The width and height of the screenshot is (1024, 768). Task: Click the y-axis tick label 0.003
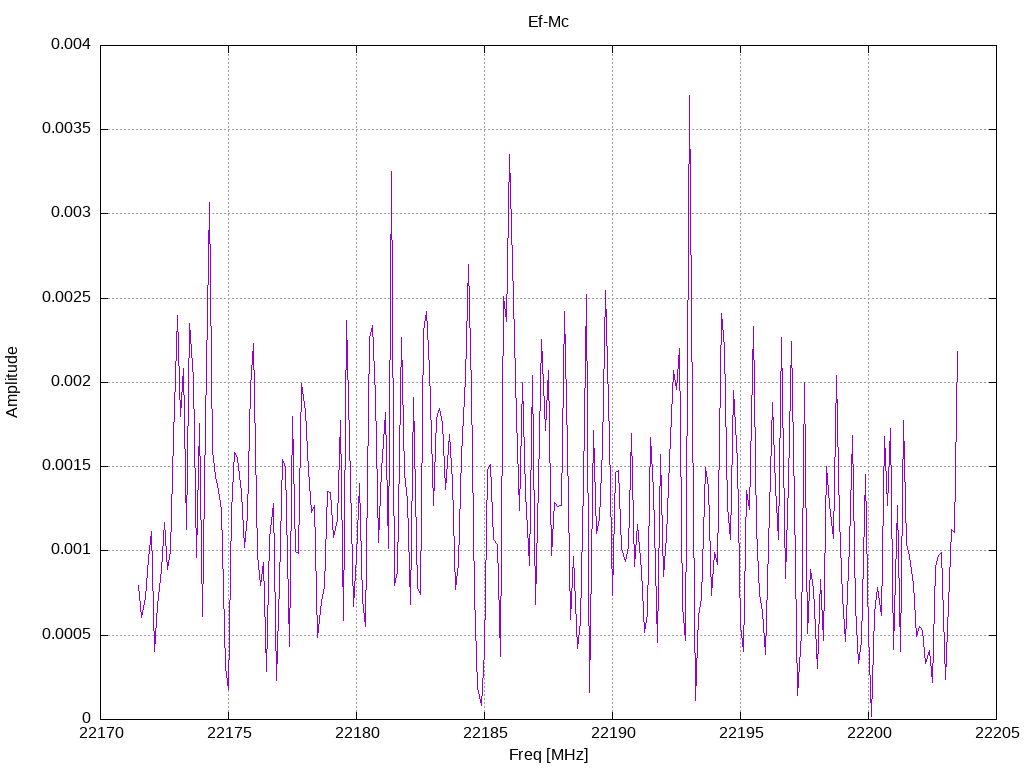pyautogui.click(x=71, y=213)
